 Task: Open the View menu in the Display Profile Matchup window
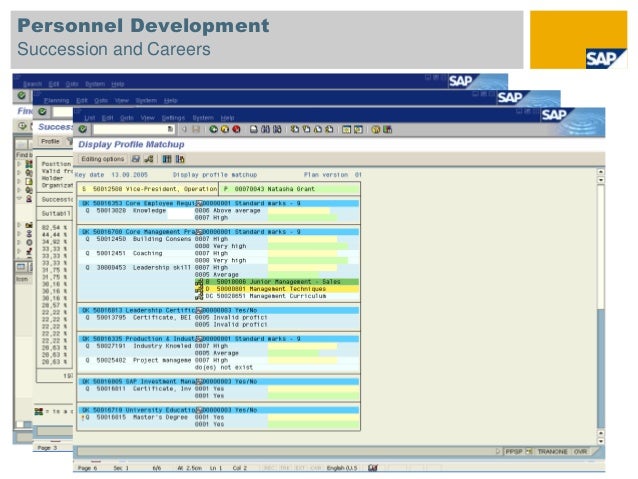(x=147, y=118)
